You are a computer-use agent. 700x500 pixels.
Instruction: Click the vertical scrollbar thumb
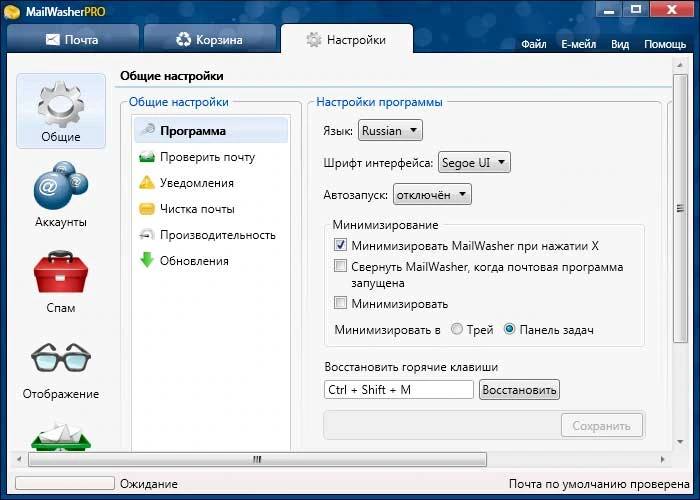point(680,208)
